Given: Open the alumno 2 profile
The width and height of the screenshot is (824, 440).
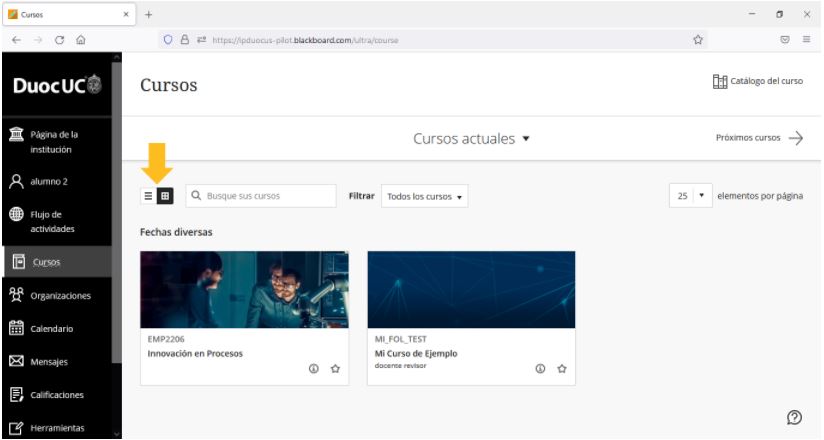Looking at the screenshot, I should (57, 181).
